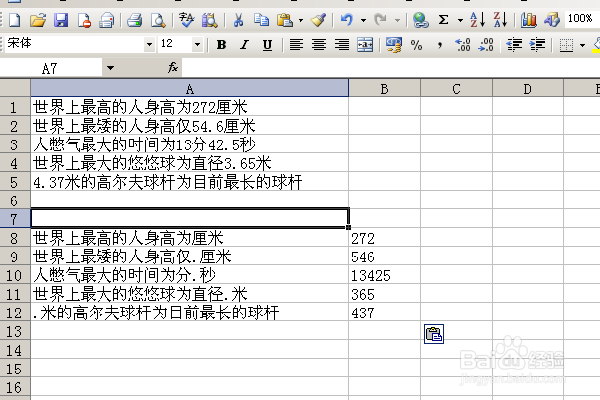Click the Select All corner box
Screen dimensions: 600x400
click(15, 88)
